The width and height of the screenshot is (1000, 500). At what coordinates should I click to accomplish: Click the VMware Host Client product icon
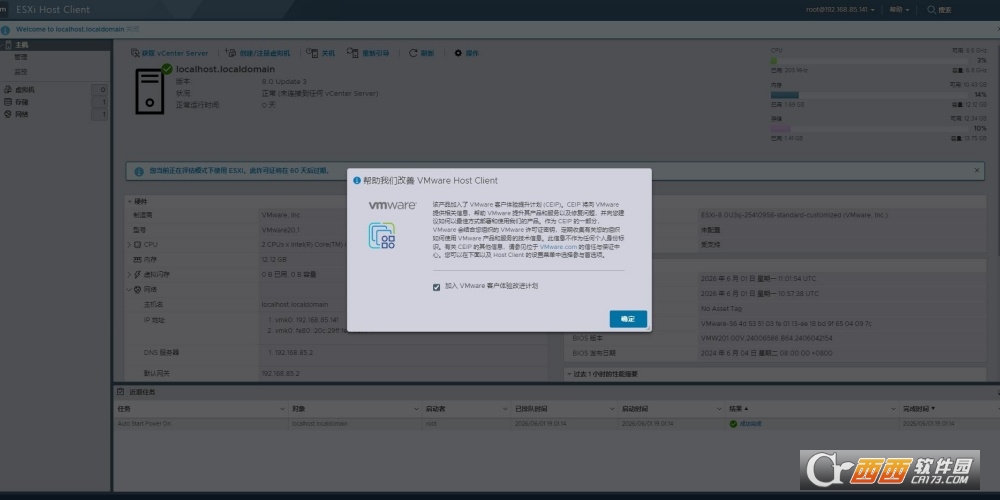click(382, 235)
